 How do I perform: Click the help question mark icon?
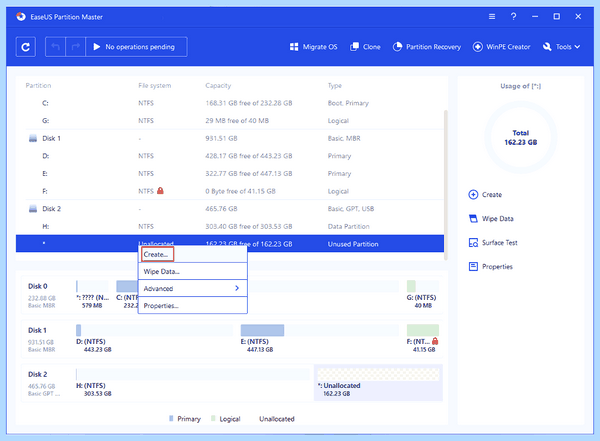tap(514, 16)
